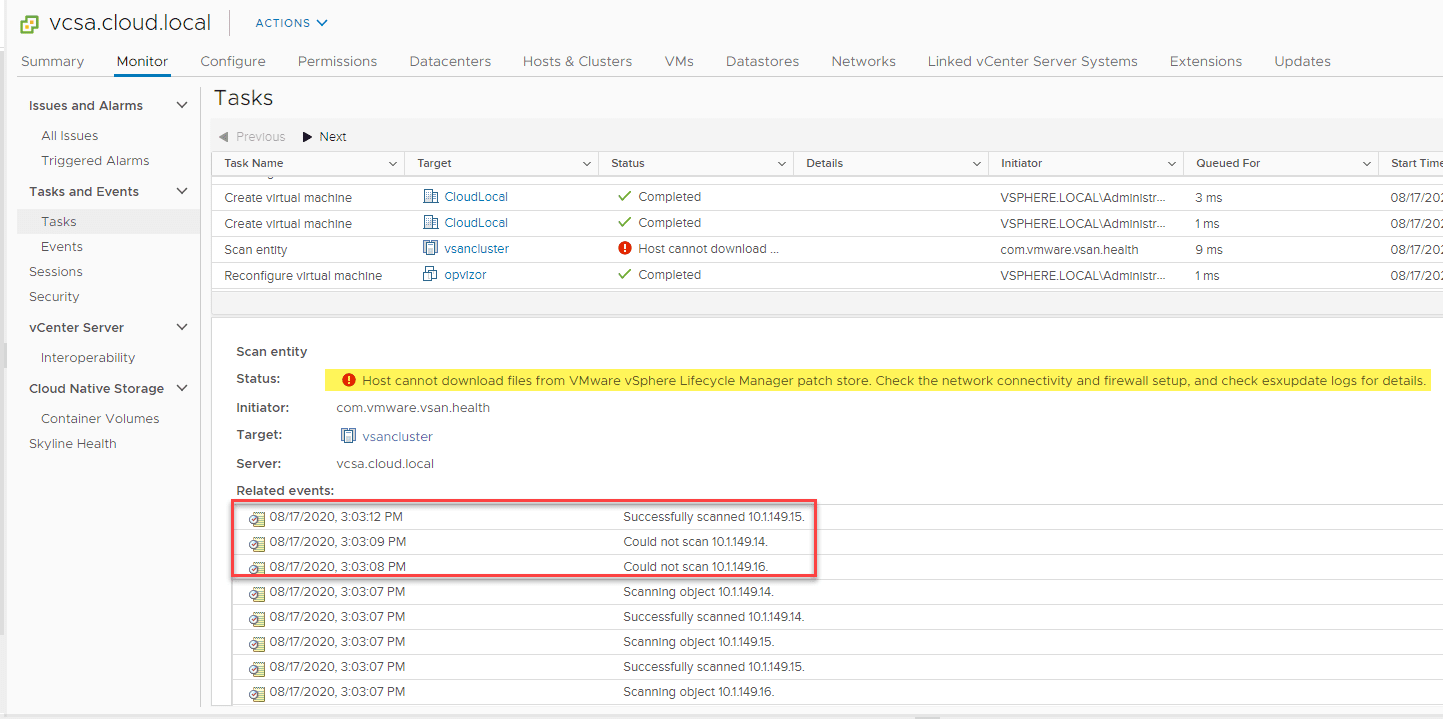Collapse the Cloud Native Storage section
The image size is (1443, 719).
(182, 388)
